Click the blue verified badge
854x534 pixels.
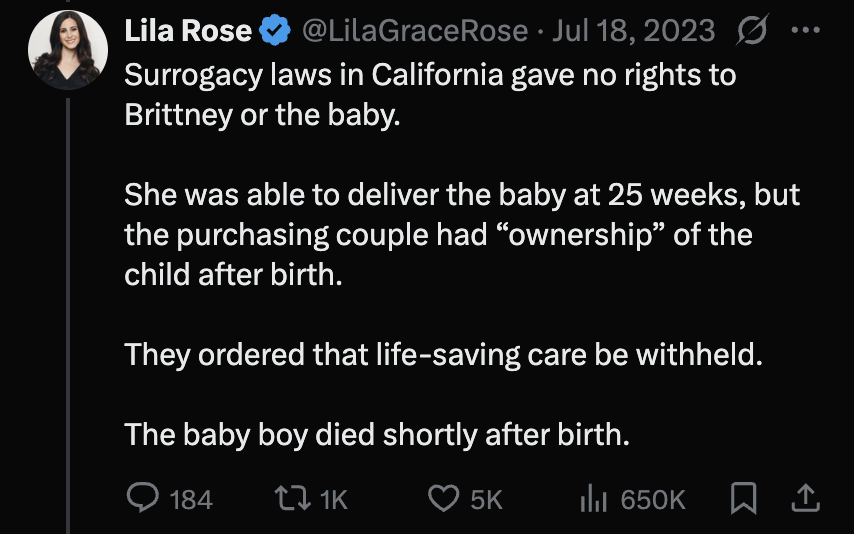coord(273,31)
